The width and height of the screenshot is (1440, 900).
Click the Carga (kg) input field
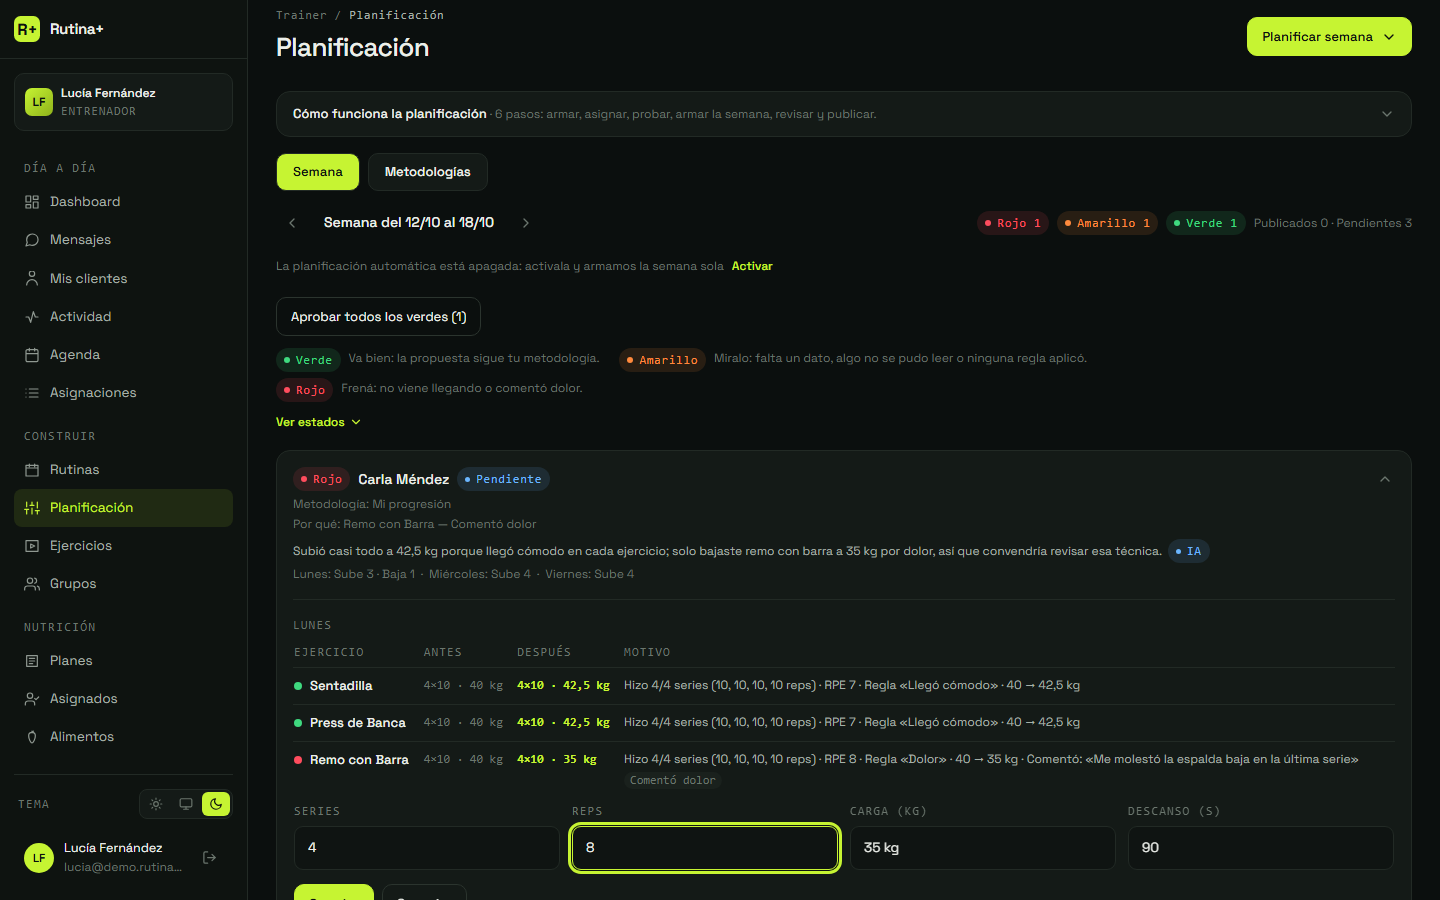click(983, 848)
